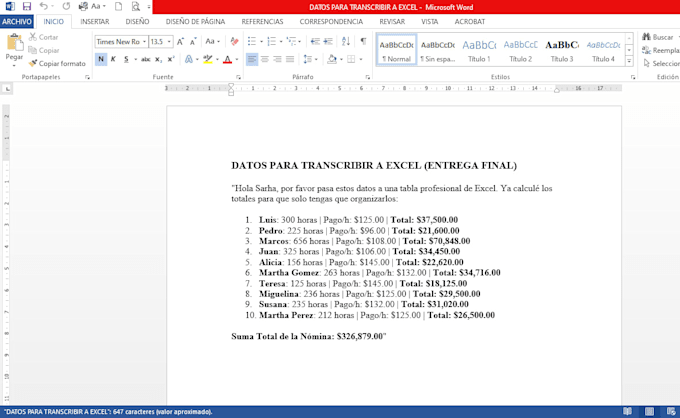Justify the paragraph text
This screenshot has width=680, height=418.
pos(290,59)
